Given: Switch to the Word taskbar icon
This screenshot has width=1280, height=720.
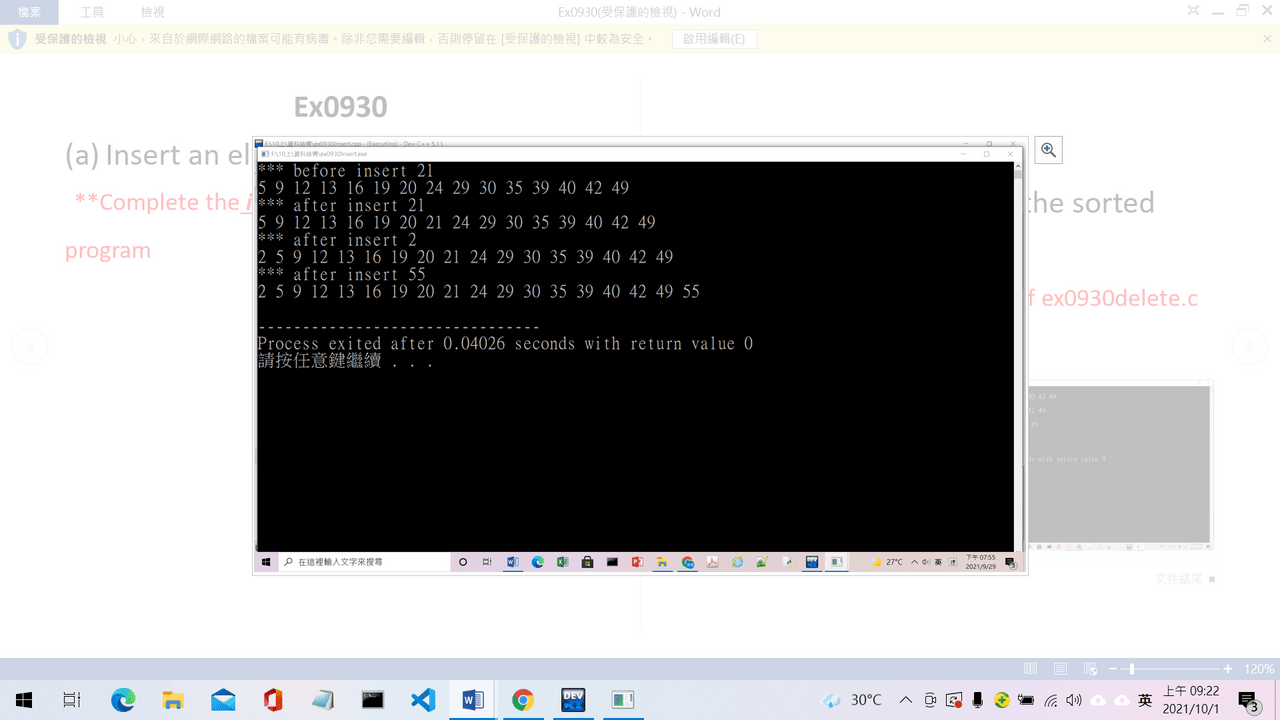Looking at the screenshot, I should [x=473, y=700].
